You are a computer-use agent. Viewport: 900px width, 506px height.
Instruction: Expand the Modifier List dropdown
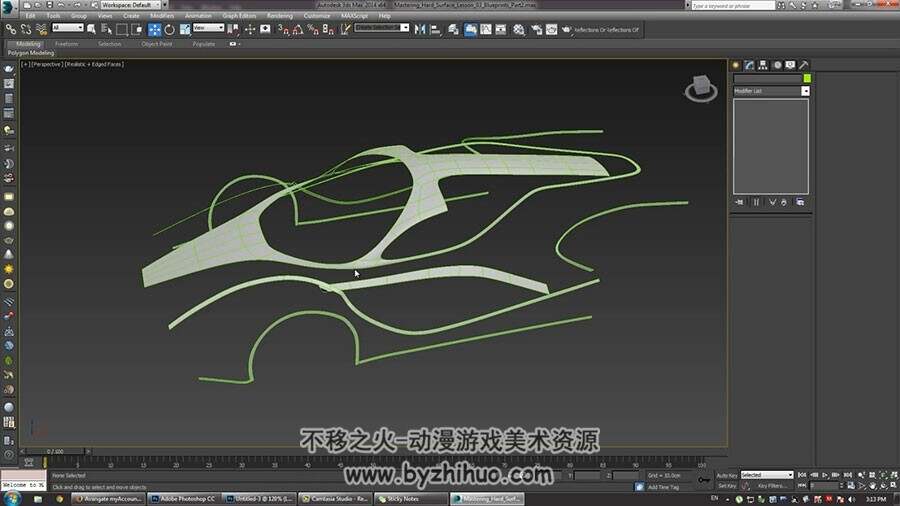pos(771,91)
